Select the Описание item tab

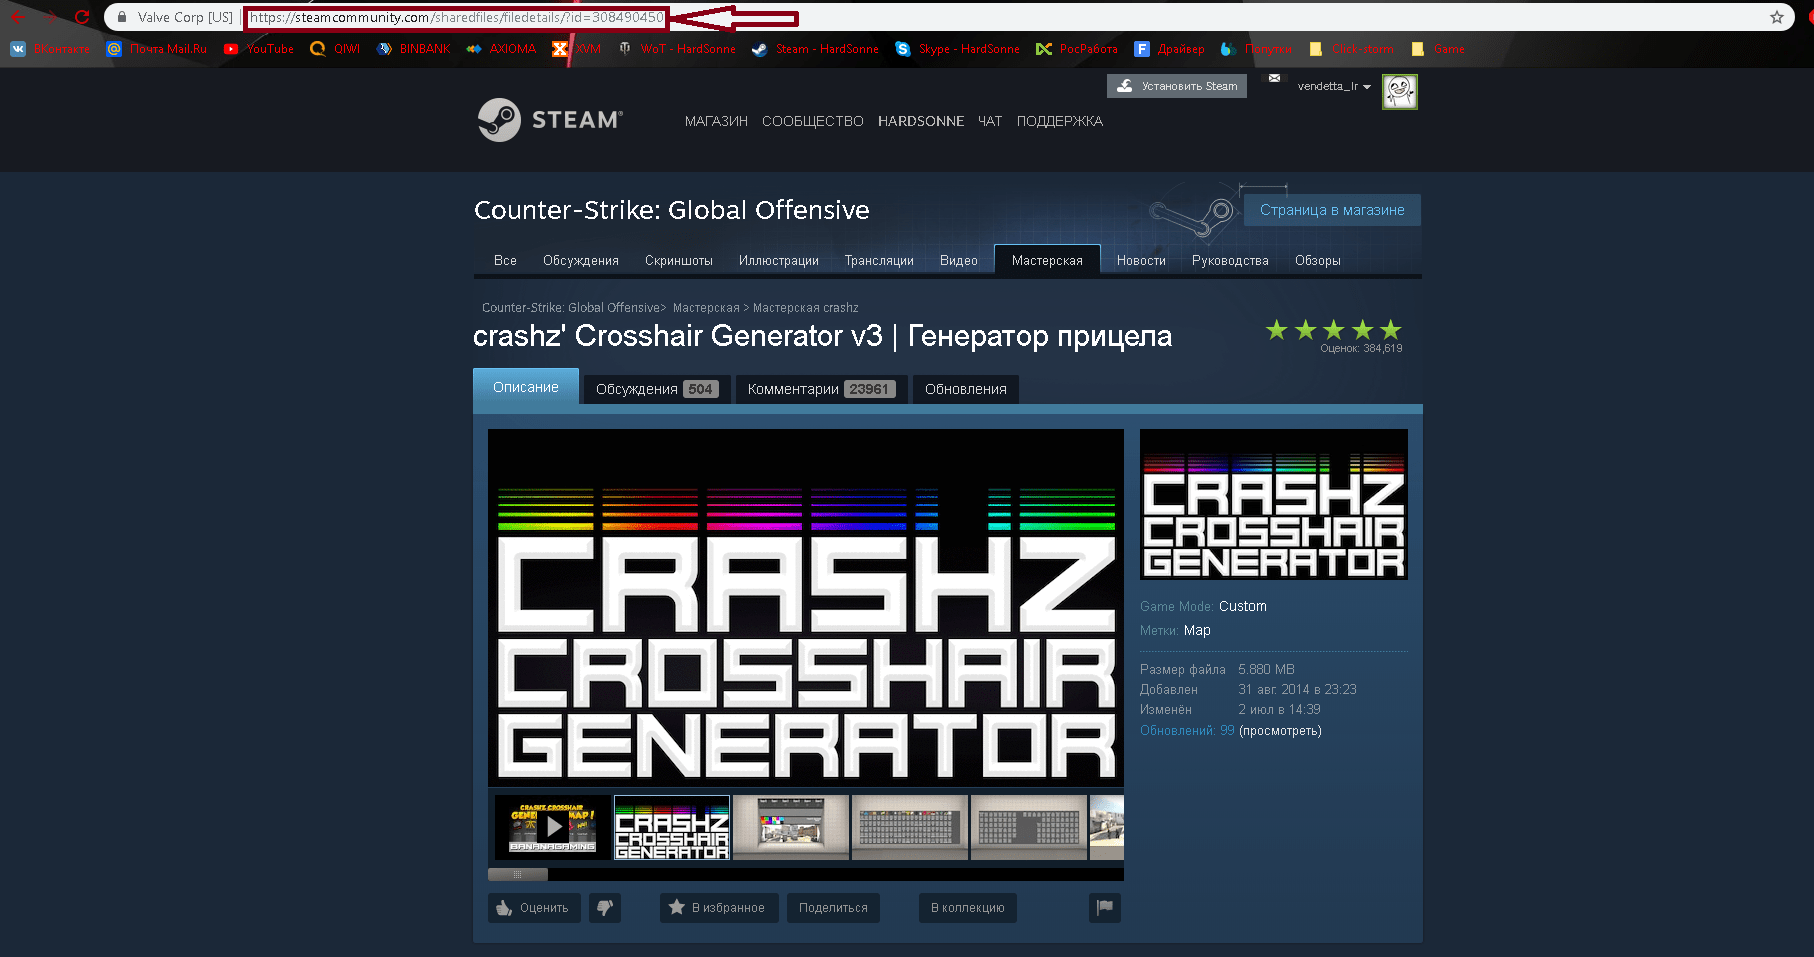tap(526, 387)
